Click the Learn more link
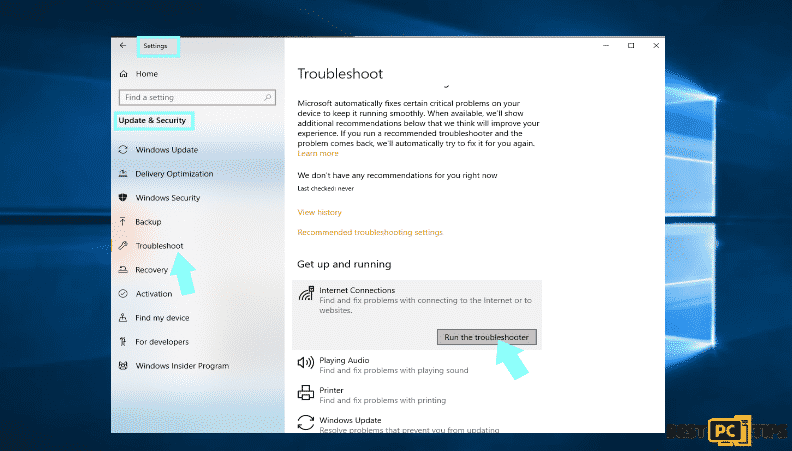The image size is (792, 451). point(318,154)
